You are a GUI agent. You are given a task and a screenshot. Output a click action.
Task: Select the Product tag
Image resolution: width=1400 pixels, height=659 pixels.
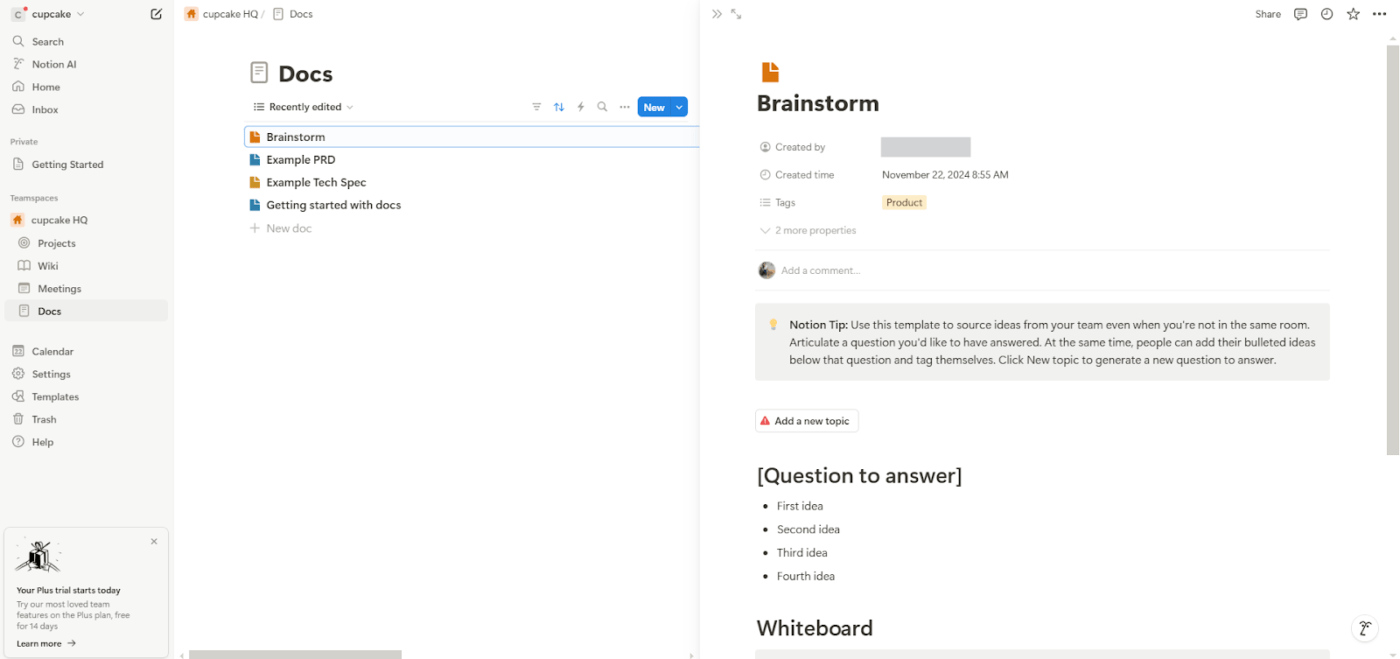tap(904, 202)
